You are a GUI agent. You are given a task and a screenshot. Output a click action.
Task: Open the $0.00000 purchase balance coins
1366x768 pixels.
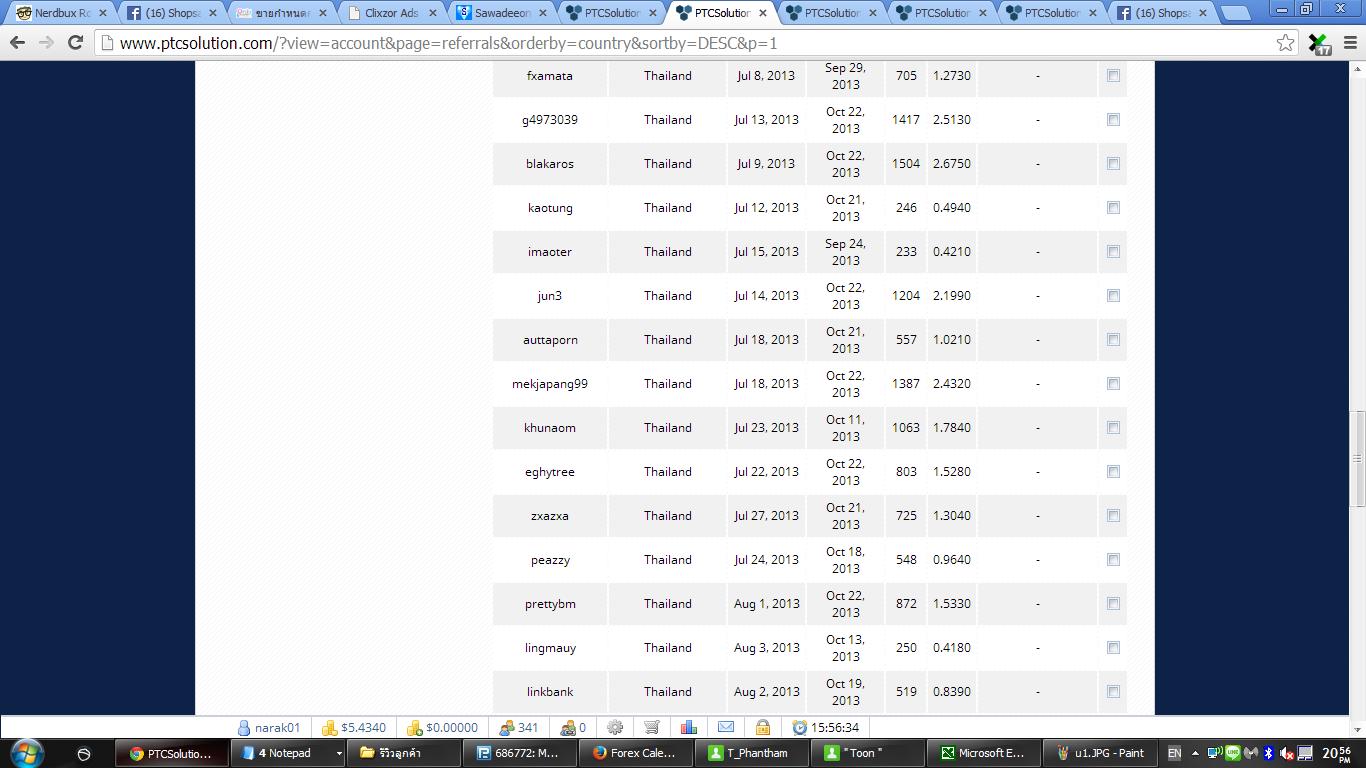(414, 727)
